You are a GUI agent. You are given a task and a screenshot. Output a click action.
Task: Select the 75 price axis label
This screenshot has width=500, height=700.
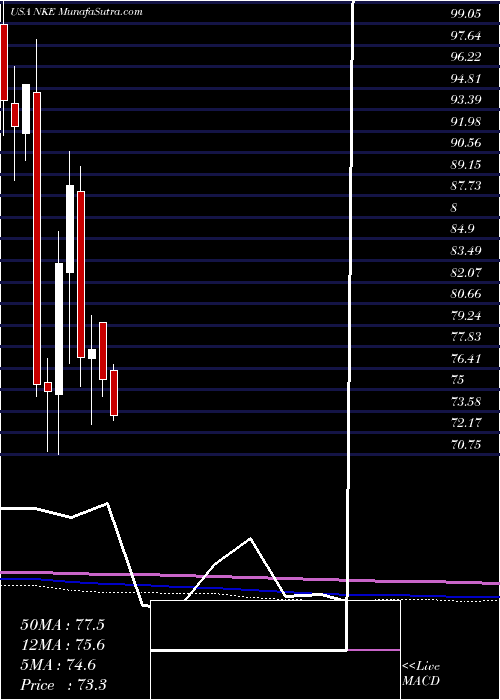click(458, 379)
